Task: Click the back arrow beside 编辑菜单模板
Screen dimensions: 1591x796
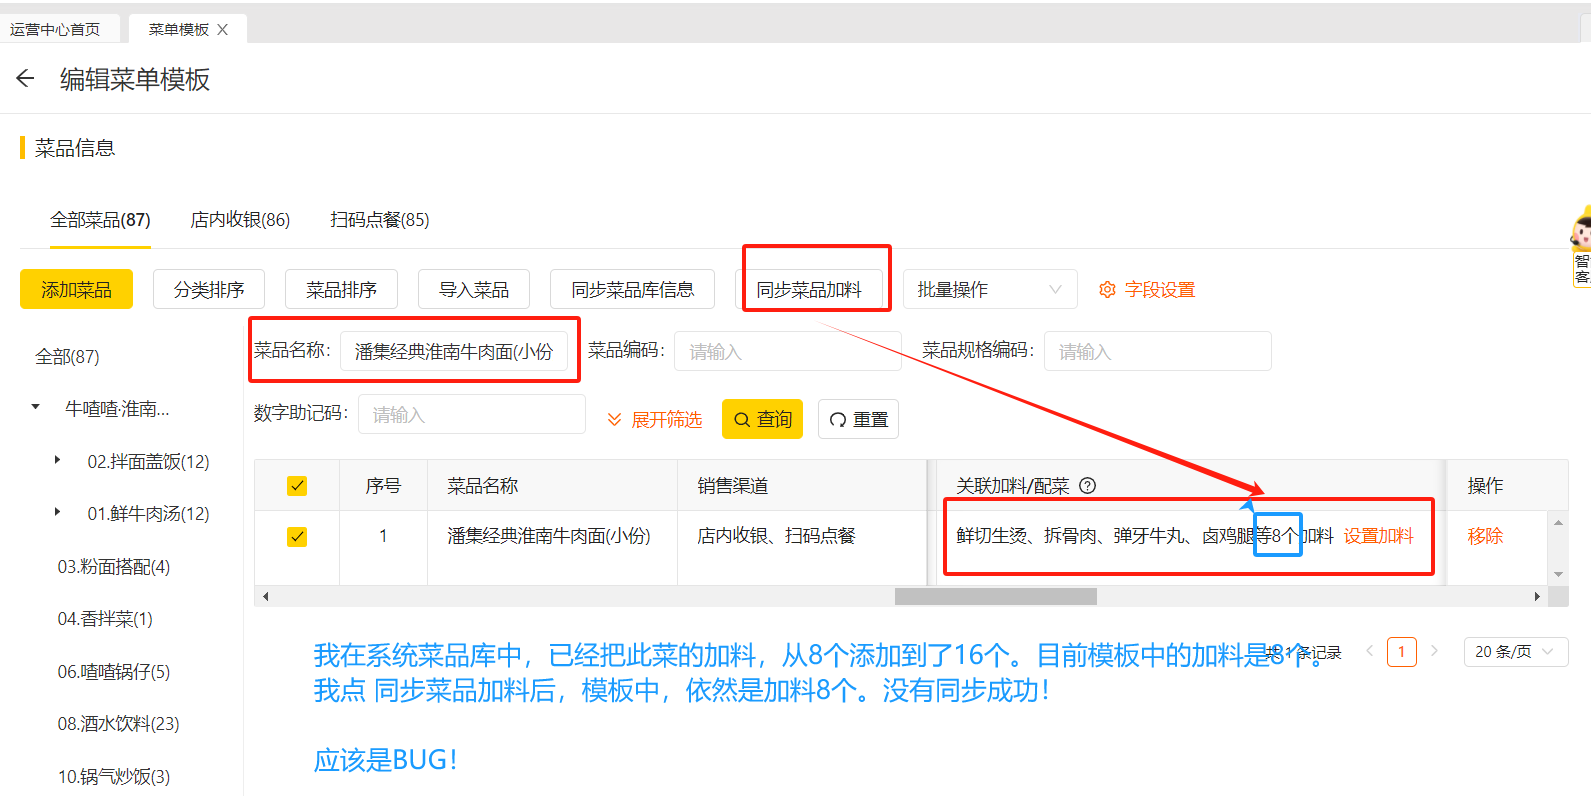Action: click(26, 79)
